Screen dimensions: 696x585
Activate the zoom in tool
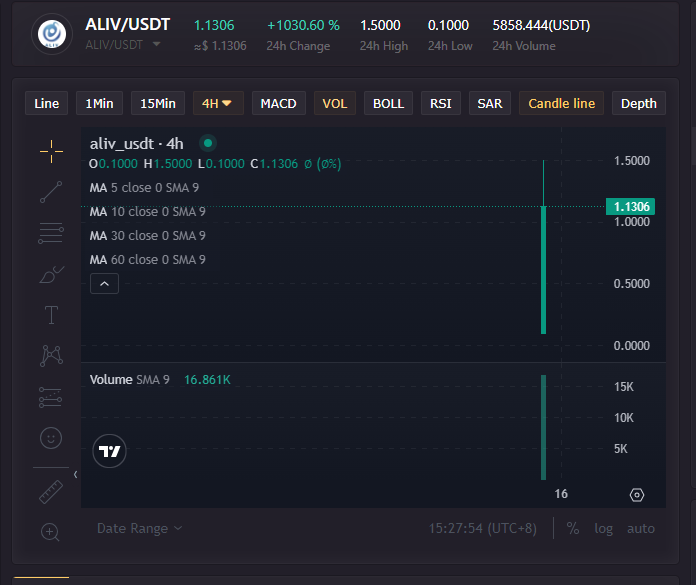pos(50,532)
